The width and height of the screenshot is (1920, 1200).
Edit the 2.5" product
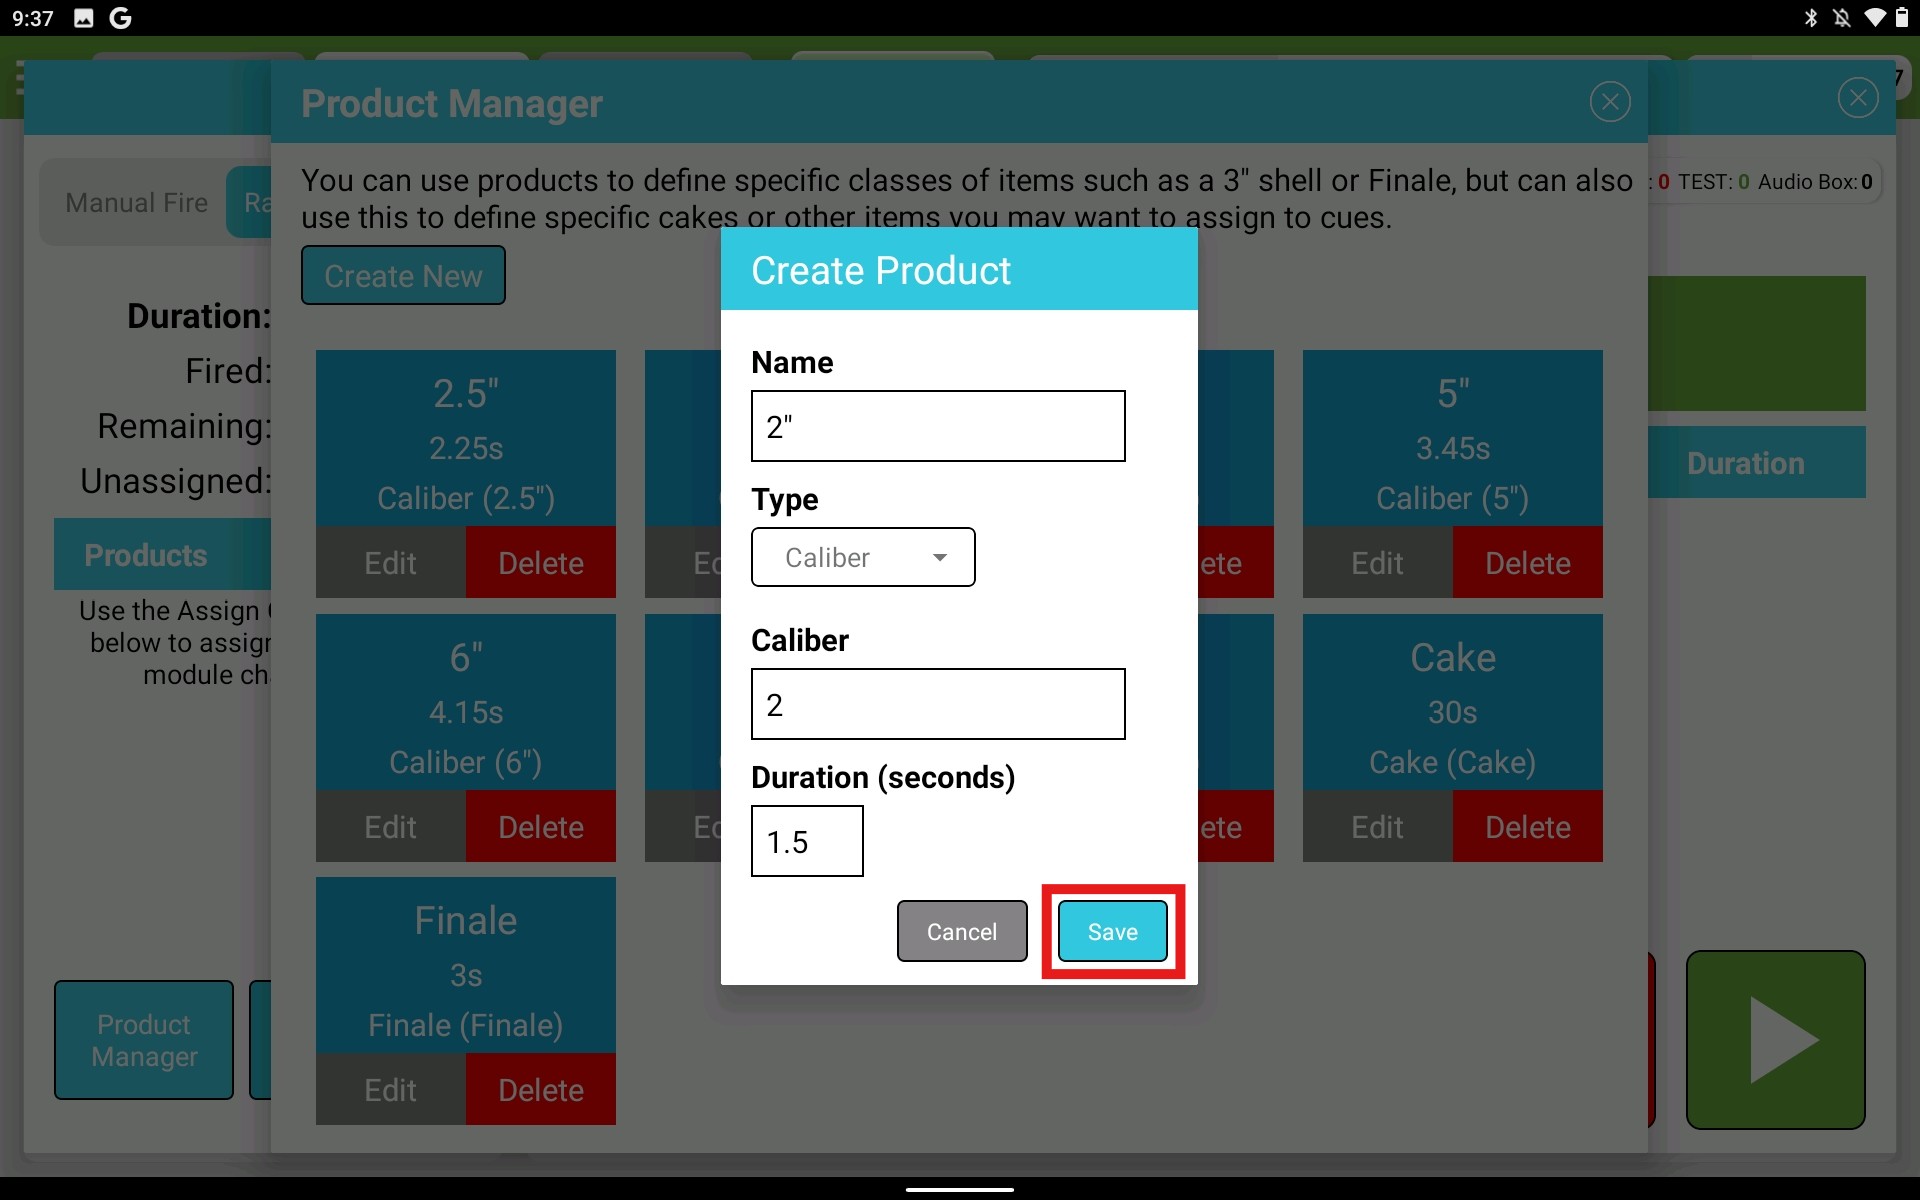click(389, 562)
